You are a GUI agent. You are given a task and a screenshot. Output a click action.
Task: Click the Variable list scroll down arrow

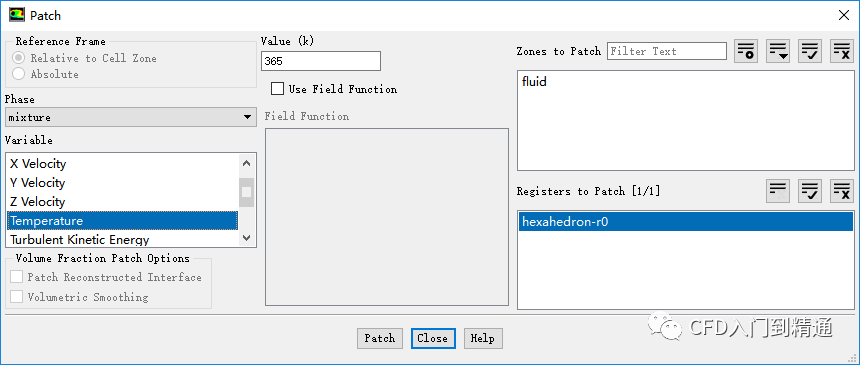click(246, 238)
